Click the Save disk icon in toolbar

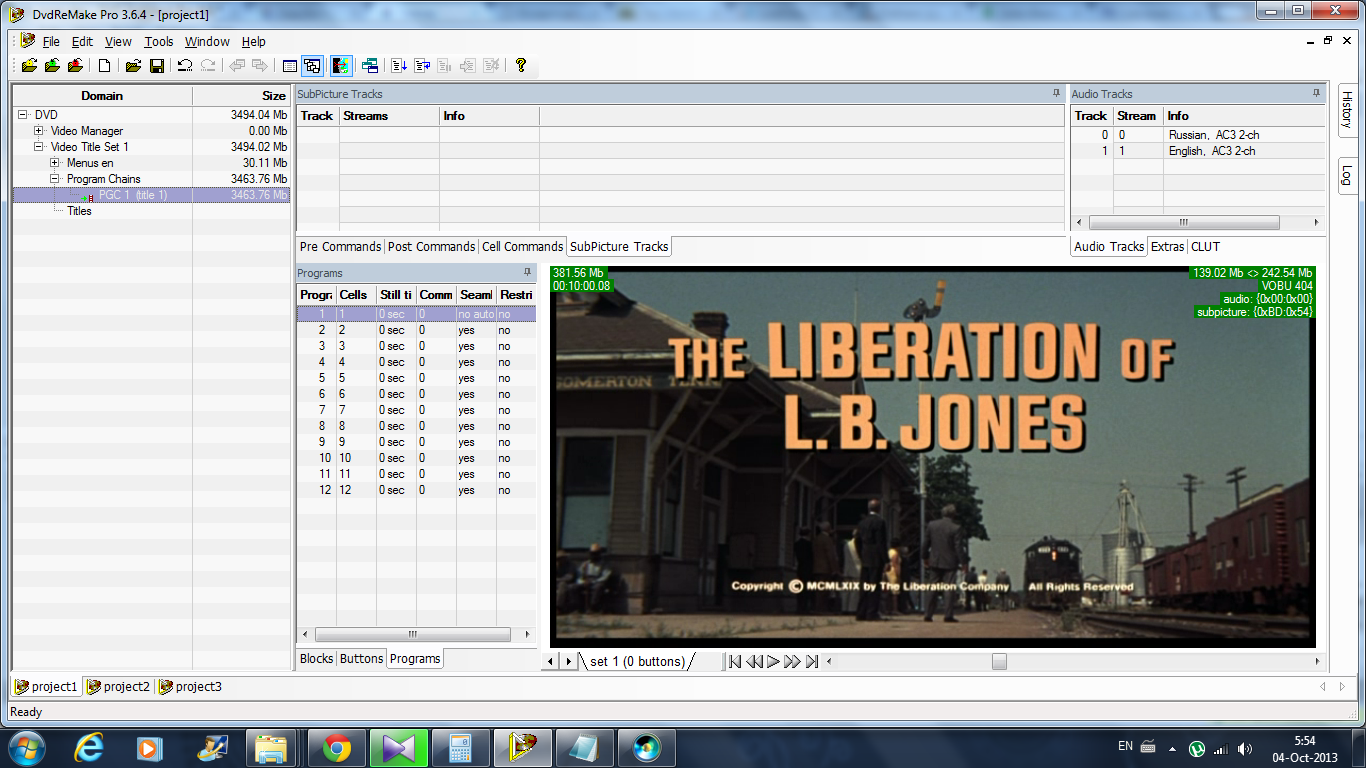pyautogui.click(x=157, y=66)
